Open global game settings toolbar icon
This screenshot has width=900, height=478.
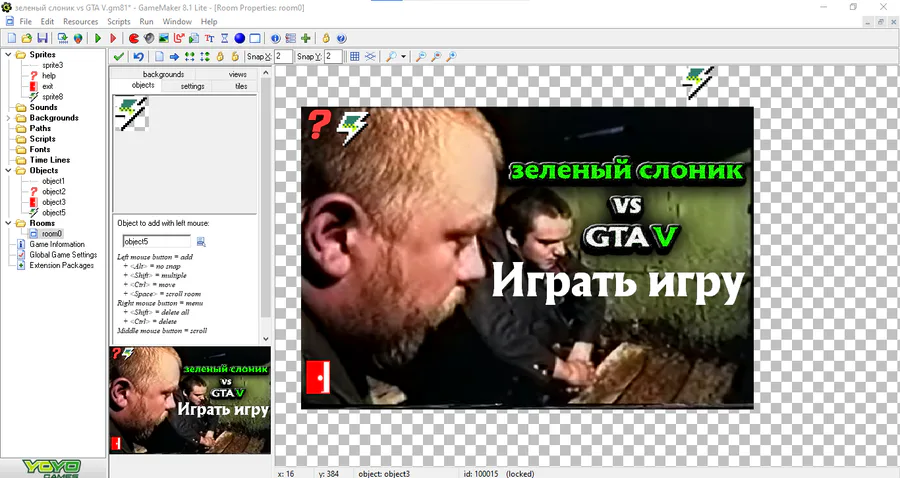tap(290, 38)
